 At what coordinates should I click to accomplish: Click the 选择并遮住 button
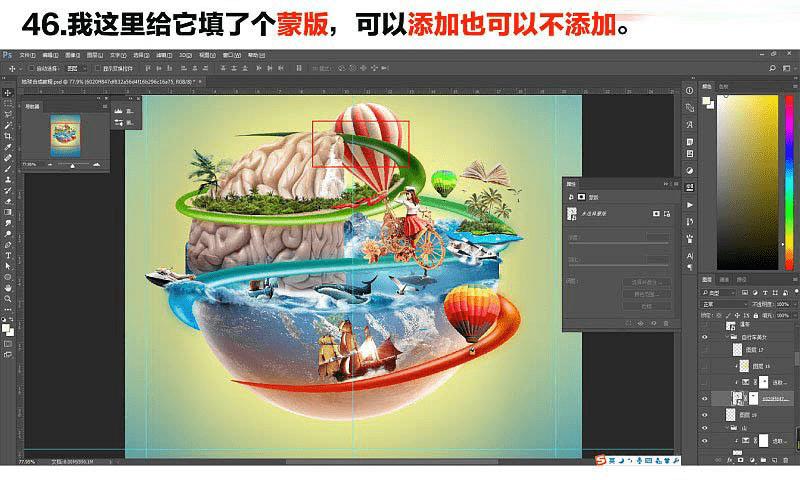tap(646, 282)
